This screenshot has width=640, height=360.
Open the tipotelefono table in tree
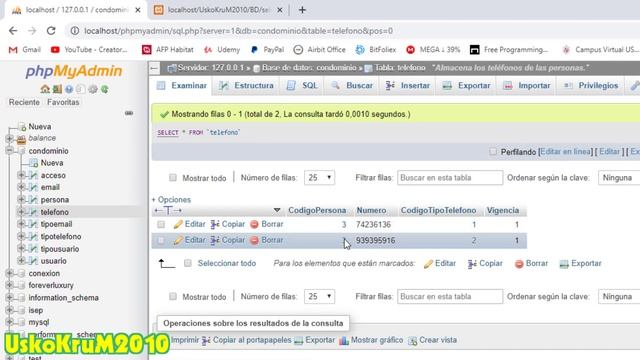click(x=61, y=236)
